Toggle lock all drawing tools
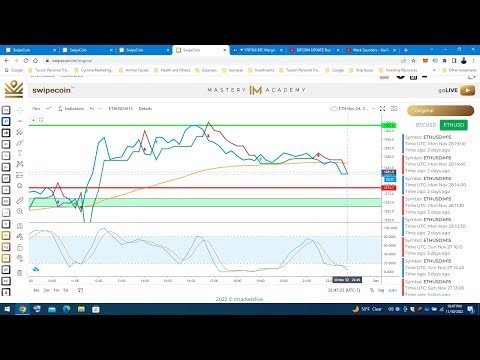This screenshot has width=480, height=360. (20, 247)
